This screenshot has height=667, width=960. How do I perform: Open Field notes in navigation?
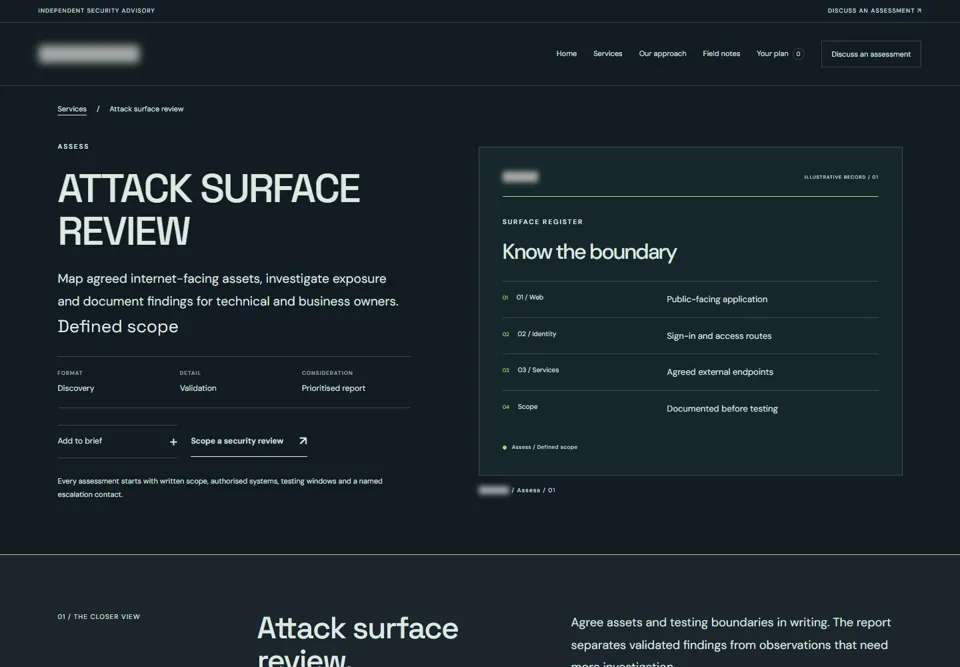coord(721,54)
